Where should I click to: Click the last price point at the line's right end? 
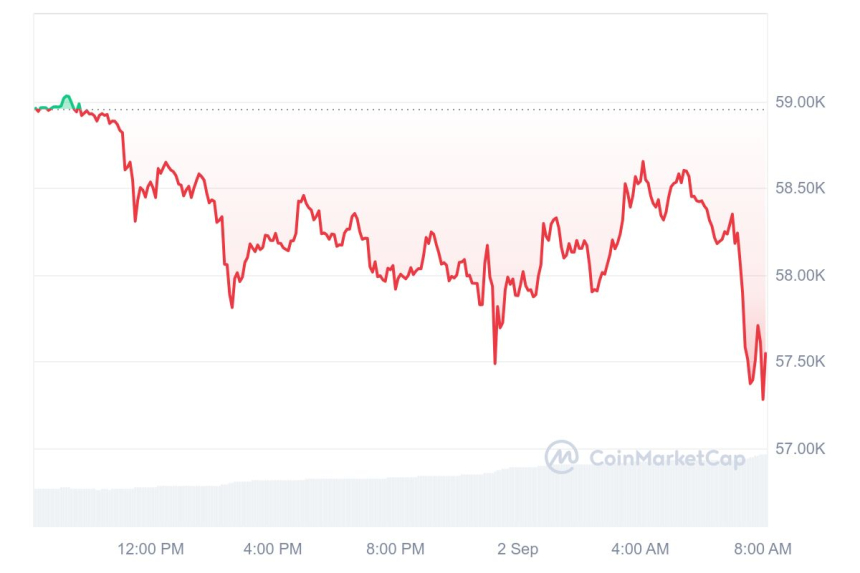pyautogui.click(x=766, y=354)
